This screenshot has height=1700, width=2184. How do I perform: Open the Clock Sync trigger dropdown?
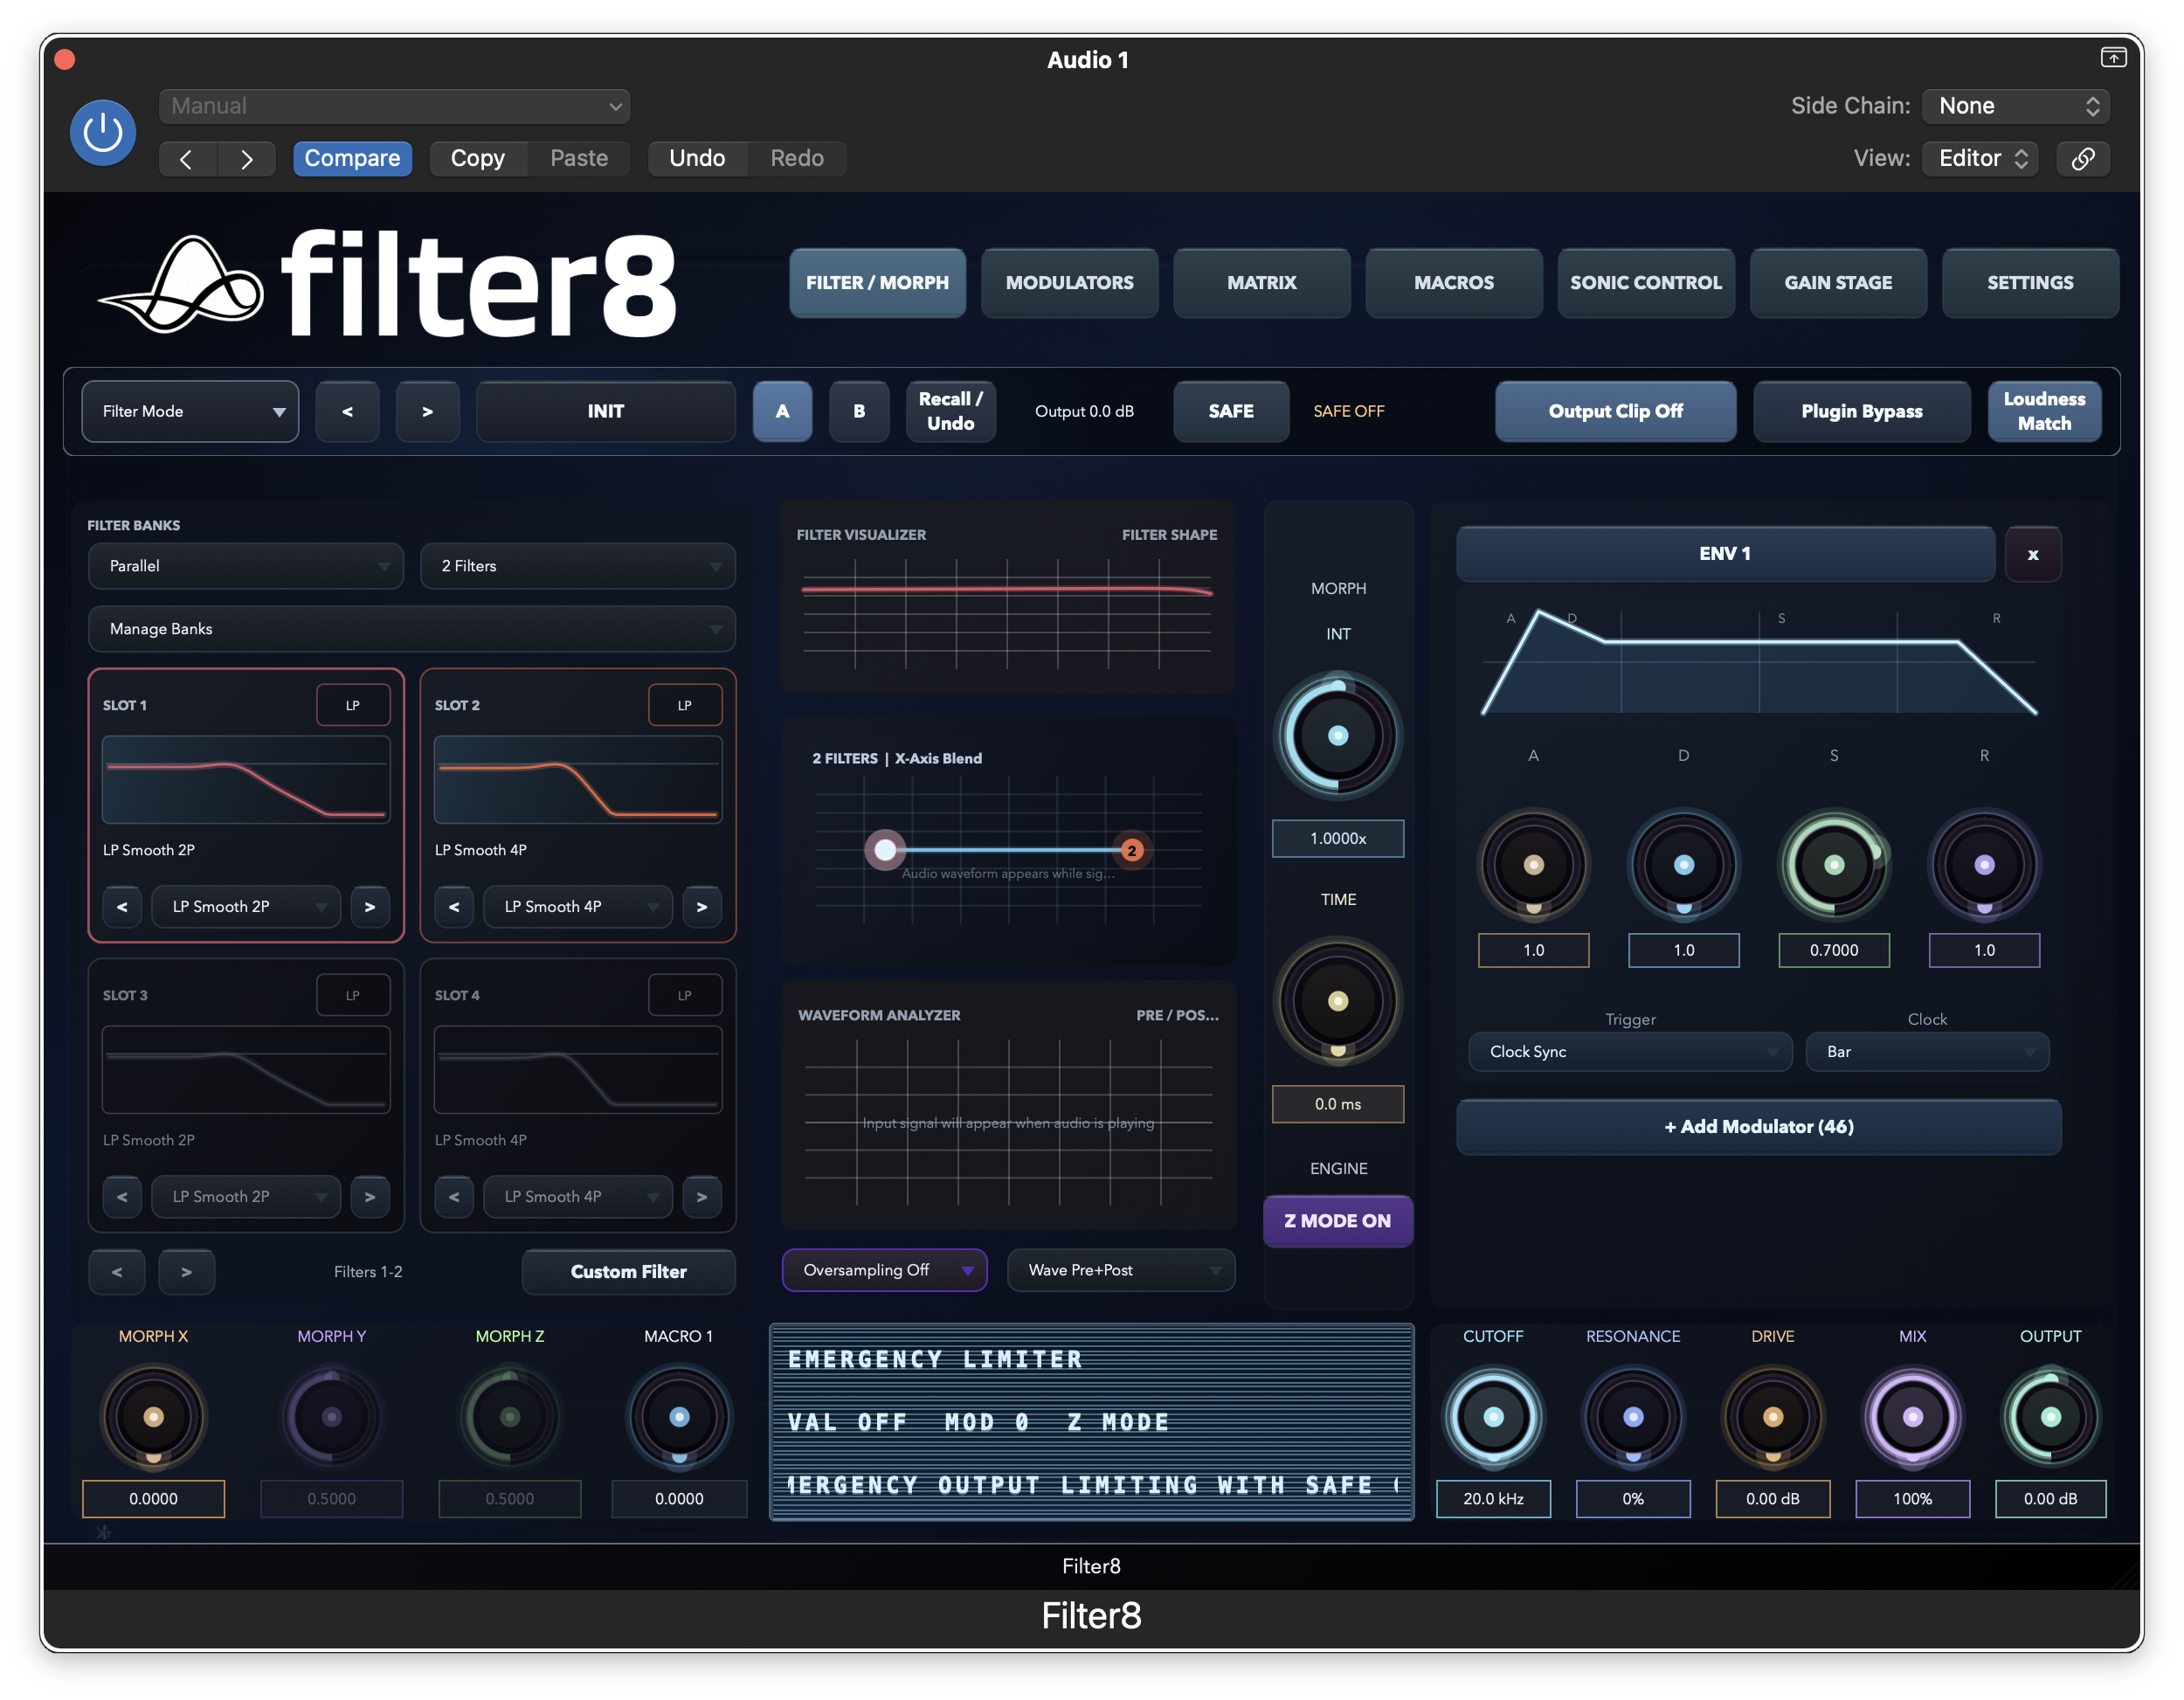(1630, 1052)
